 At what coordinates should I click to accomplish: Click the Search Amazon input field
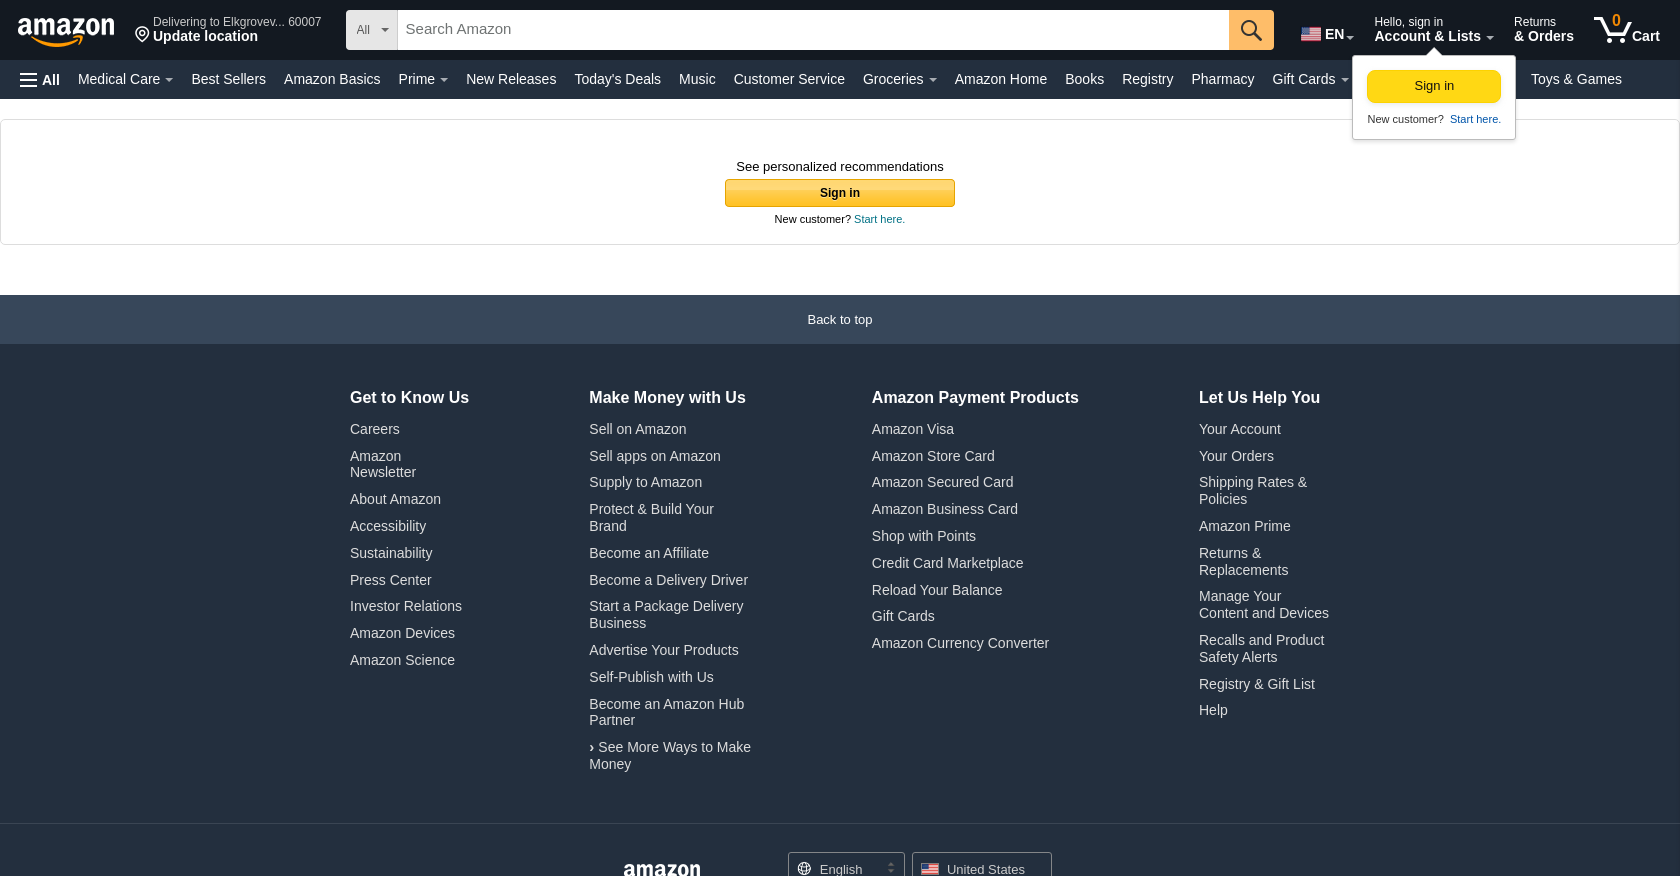813,30
